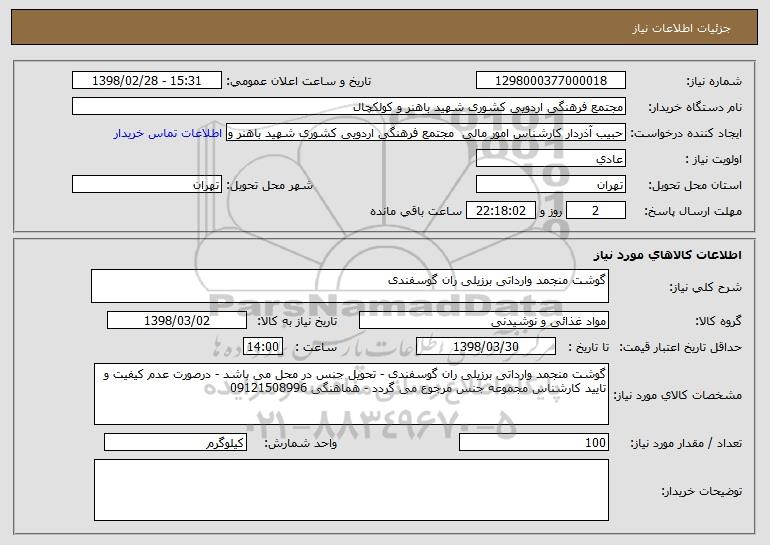Click the goods need date 1398/03/02
This screenshot has width=770, height=545.
177,321
